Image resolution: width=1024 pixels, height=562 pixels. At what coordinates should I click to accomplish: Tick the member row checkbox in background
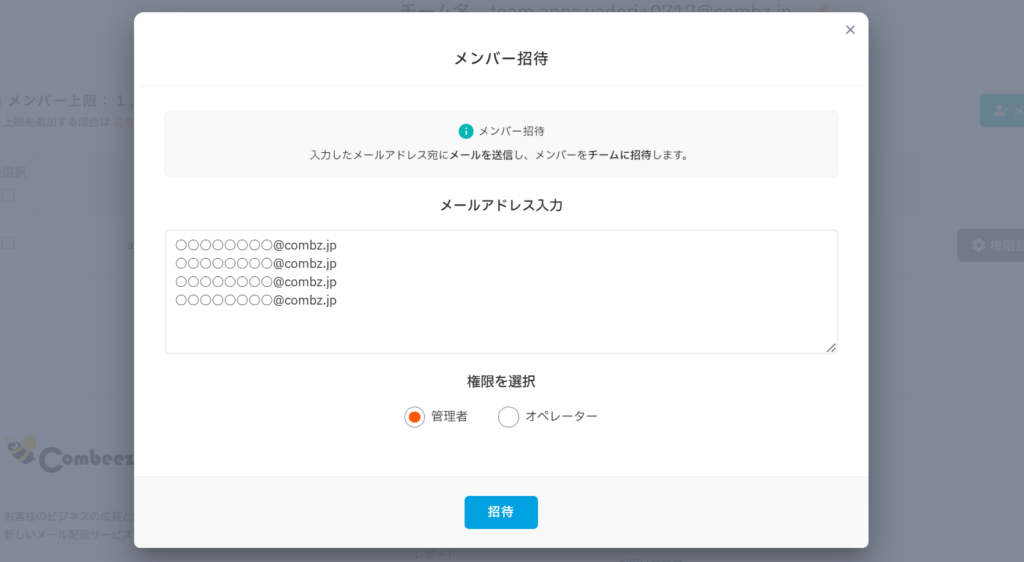[x=8, y=243]
